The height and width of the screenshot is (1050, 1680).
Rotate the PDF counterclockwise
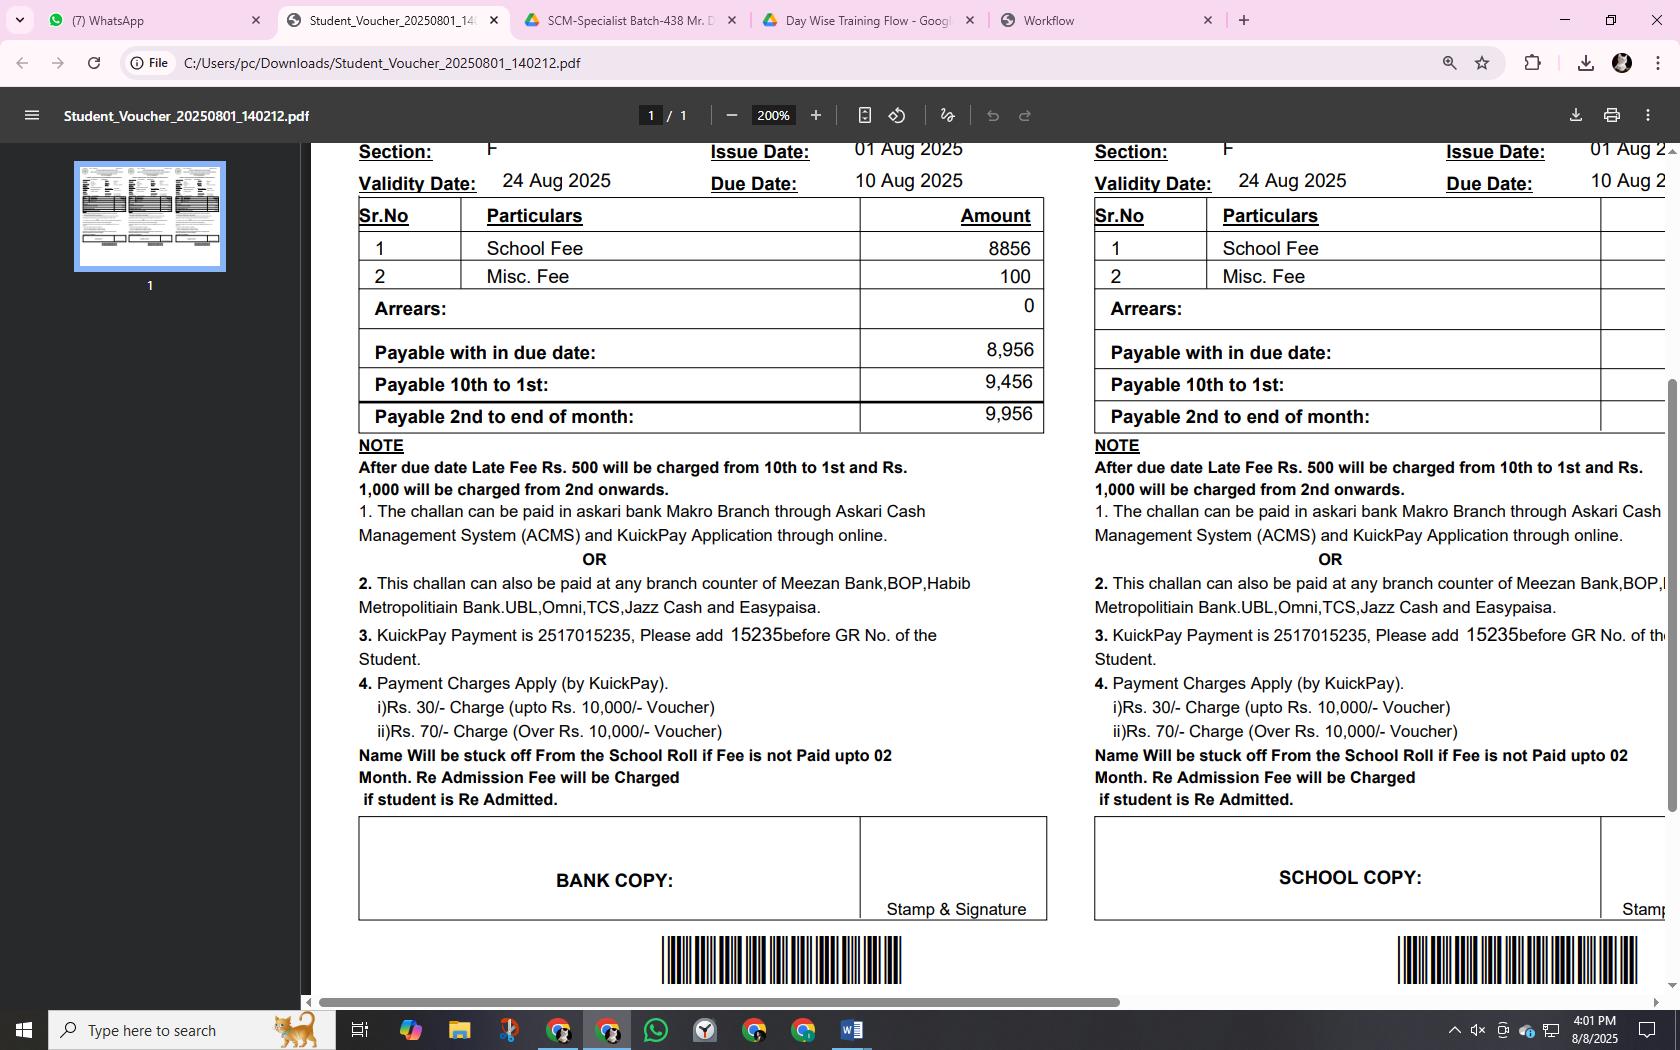coord(897,116)
